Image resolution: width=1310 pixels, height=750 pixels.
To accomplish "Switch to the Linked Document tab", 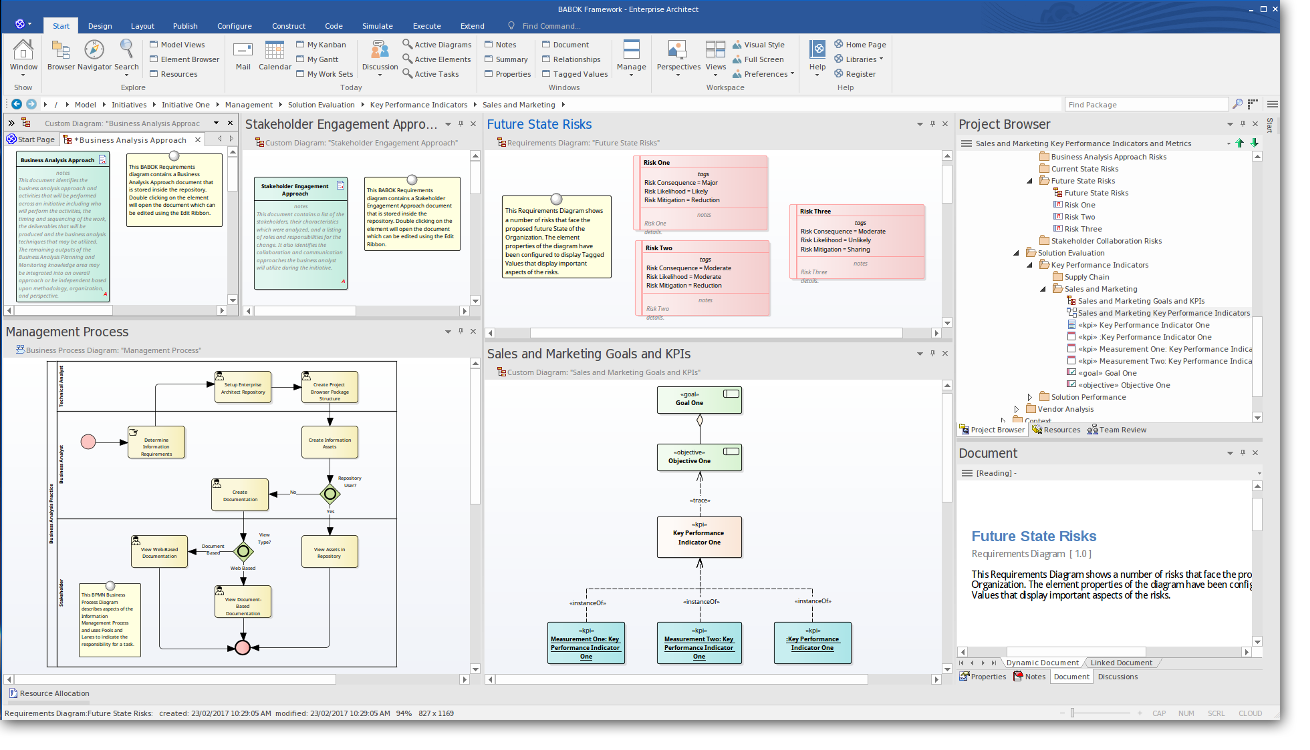I will click(1121, 662).
